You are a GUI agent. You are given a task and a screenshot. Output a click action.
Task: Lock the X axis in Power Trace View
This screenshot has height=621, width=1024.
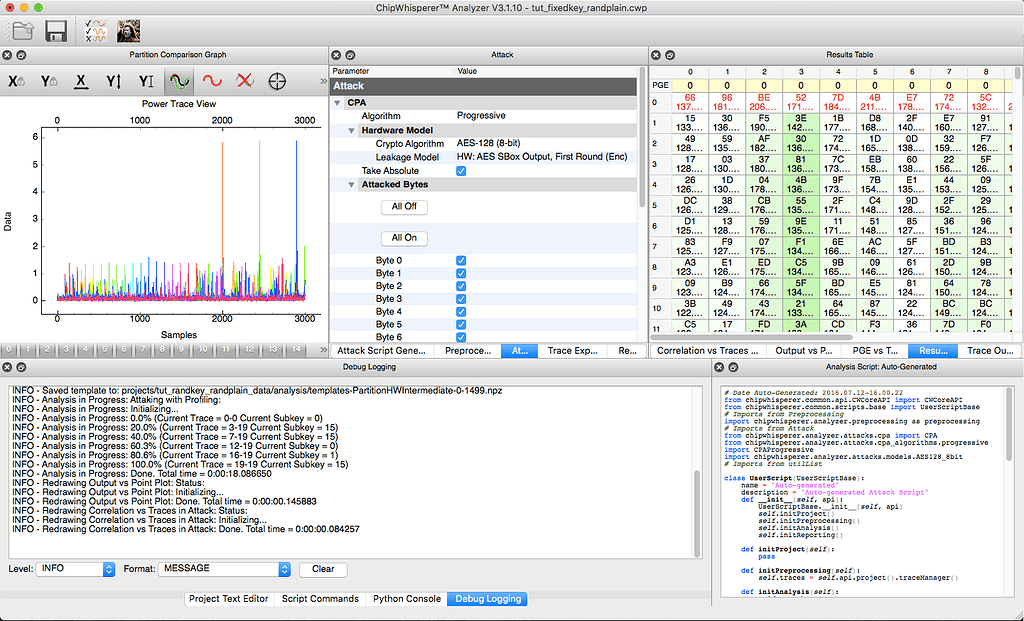tap(16, 80)
